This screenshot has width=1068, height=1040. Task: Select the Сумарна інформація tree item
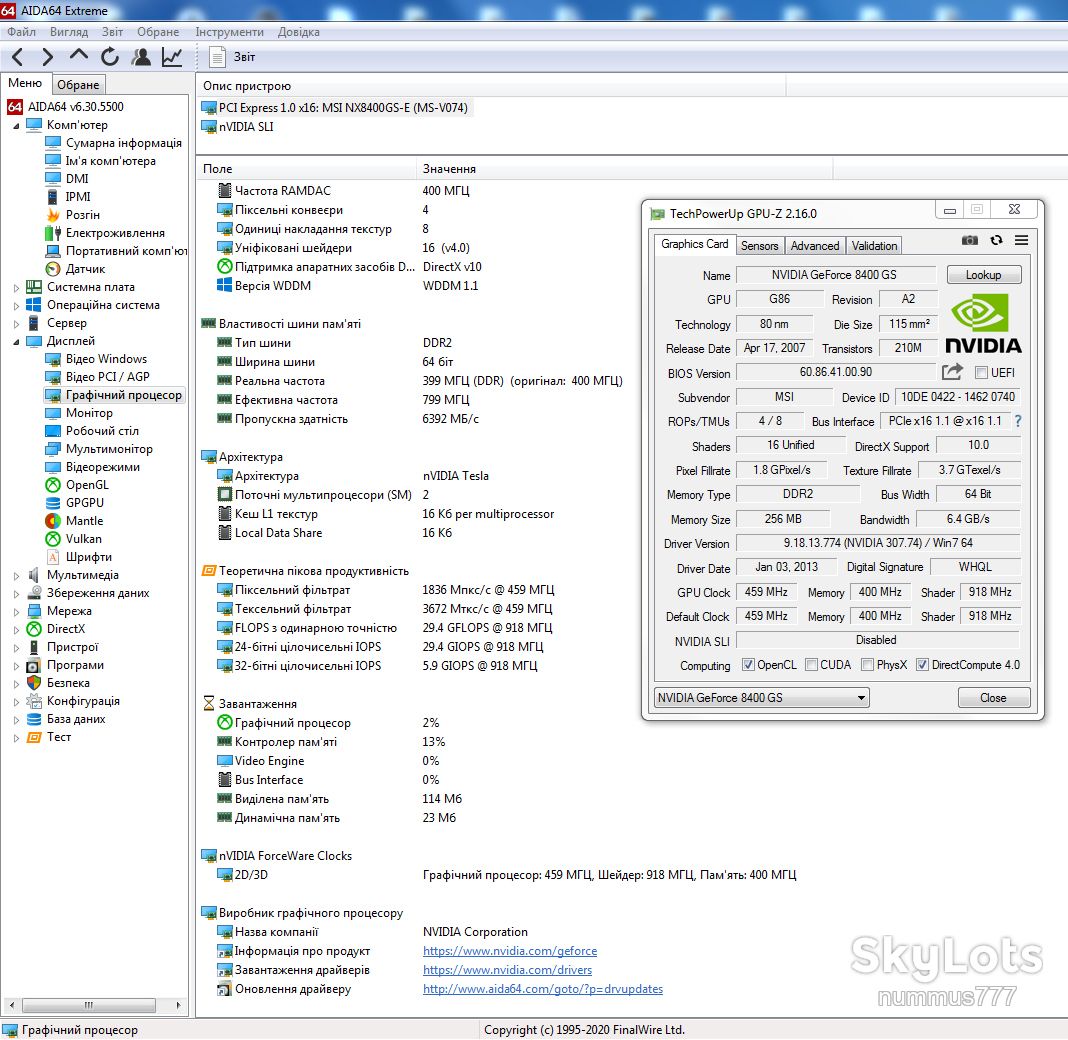pyautogui.click(x=114, y=143)
